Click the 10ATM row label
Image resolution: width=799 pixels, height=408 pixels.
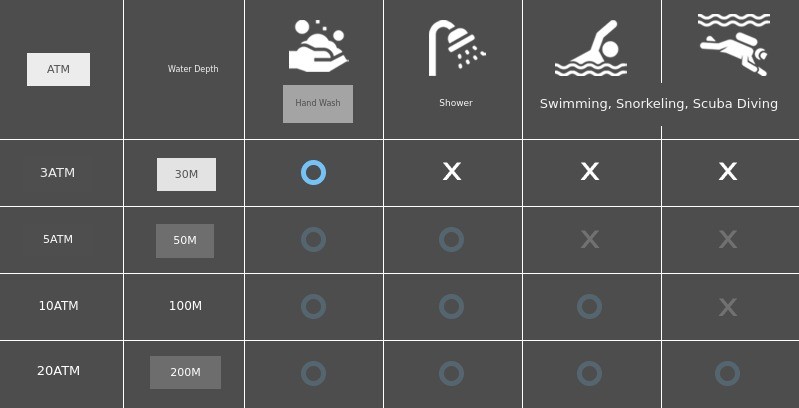(58, 306)
